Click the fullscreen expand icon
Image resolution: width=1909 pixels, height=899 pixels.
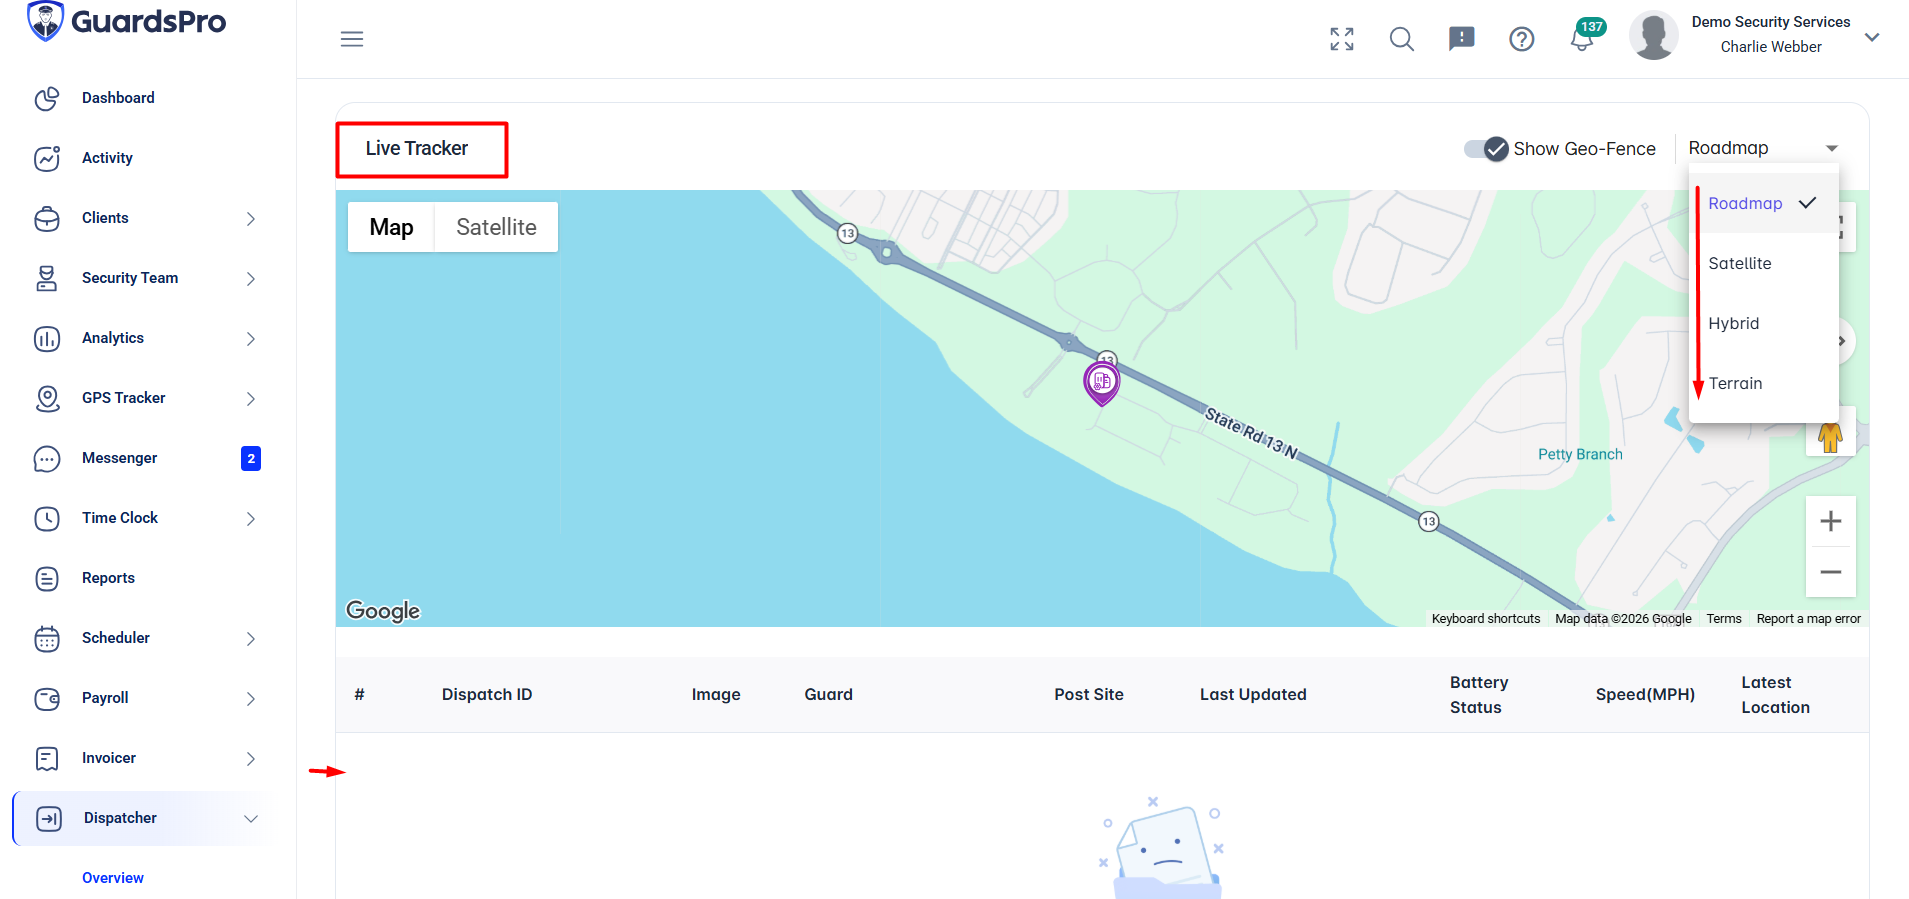tap(1342, 39)
